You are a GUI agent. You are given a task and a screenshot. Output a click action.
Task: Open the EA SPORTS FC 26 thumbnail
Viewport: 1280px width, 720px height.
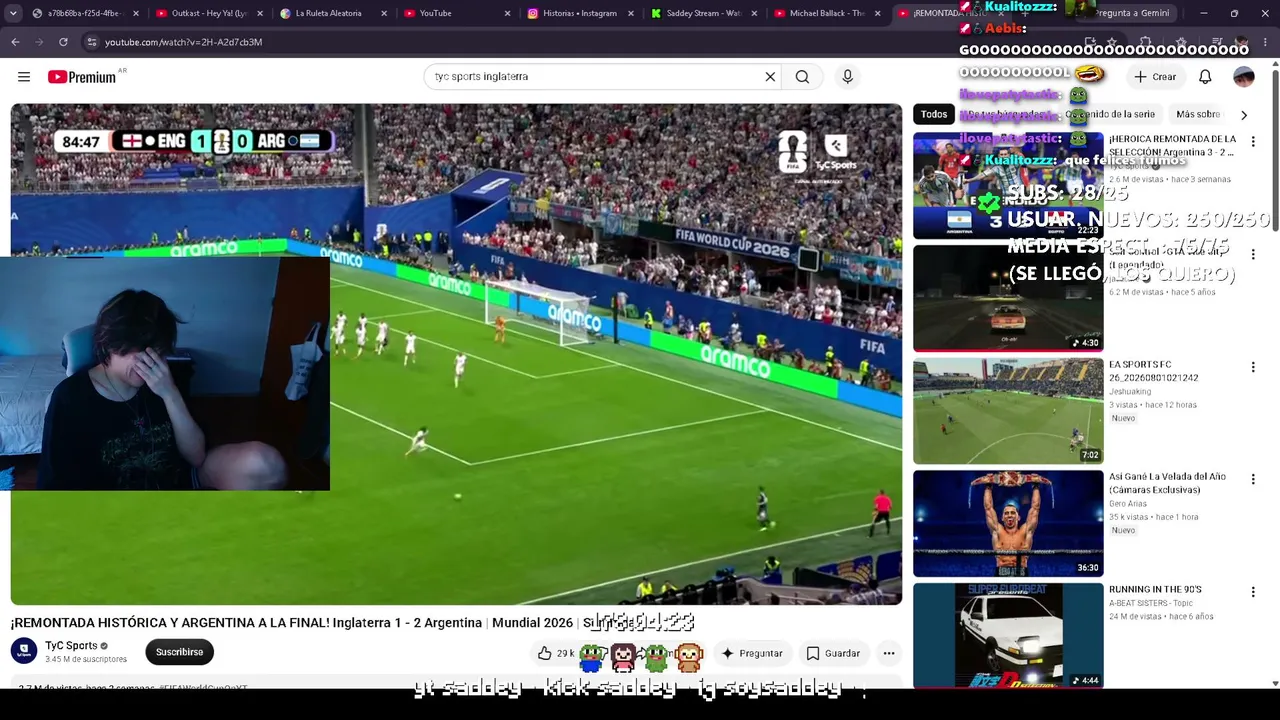[x=1008, y=411]
